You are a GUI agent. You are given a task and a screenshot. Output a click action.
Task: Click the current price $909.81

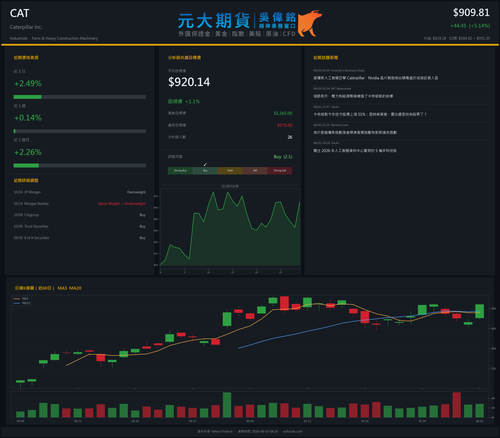471,13
